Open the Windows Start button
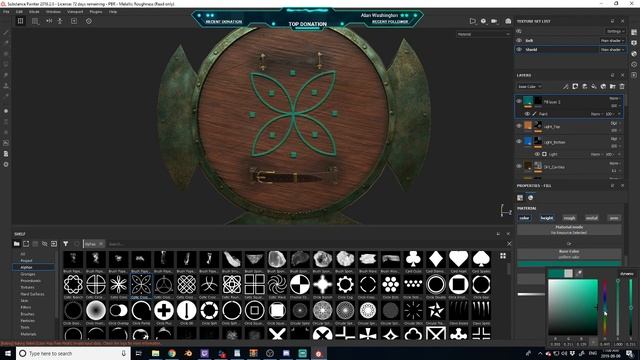The width and height of the screenshot is (640, 360). 8,353
